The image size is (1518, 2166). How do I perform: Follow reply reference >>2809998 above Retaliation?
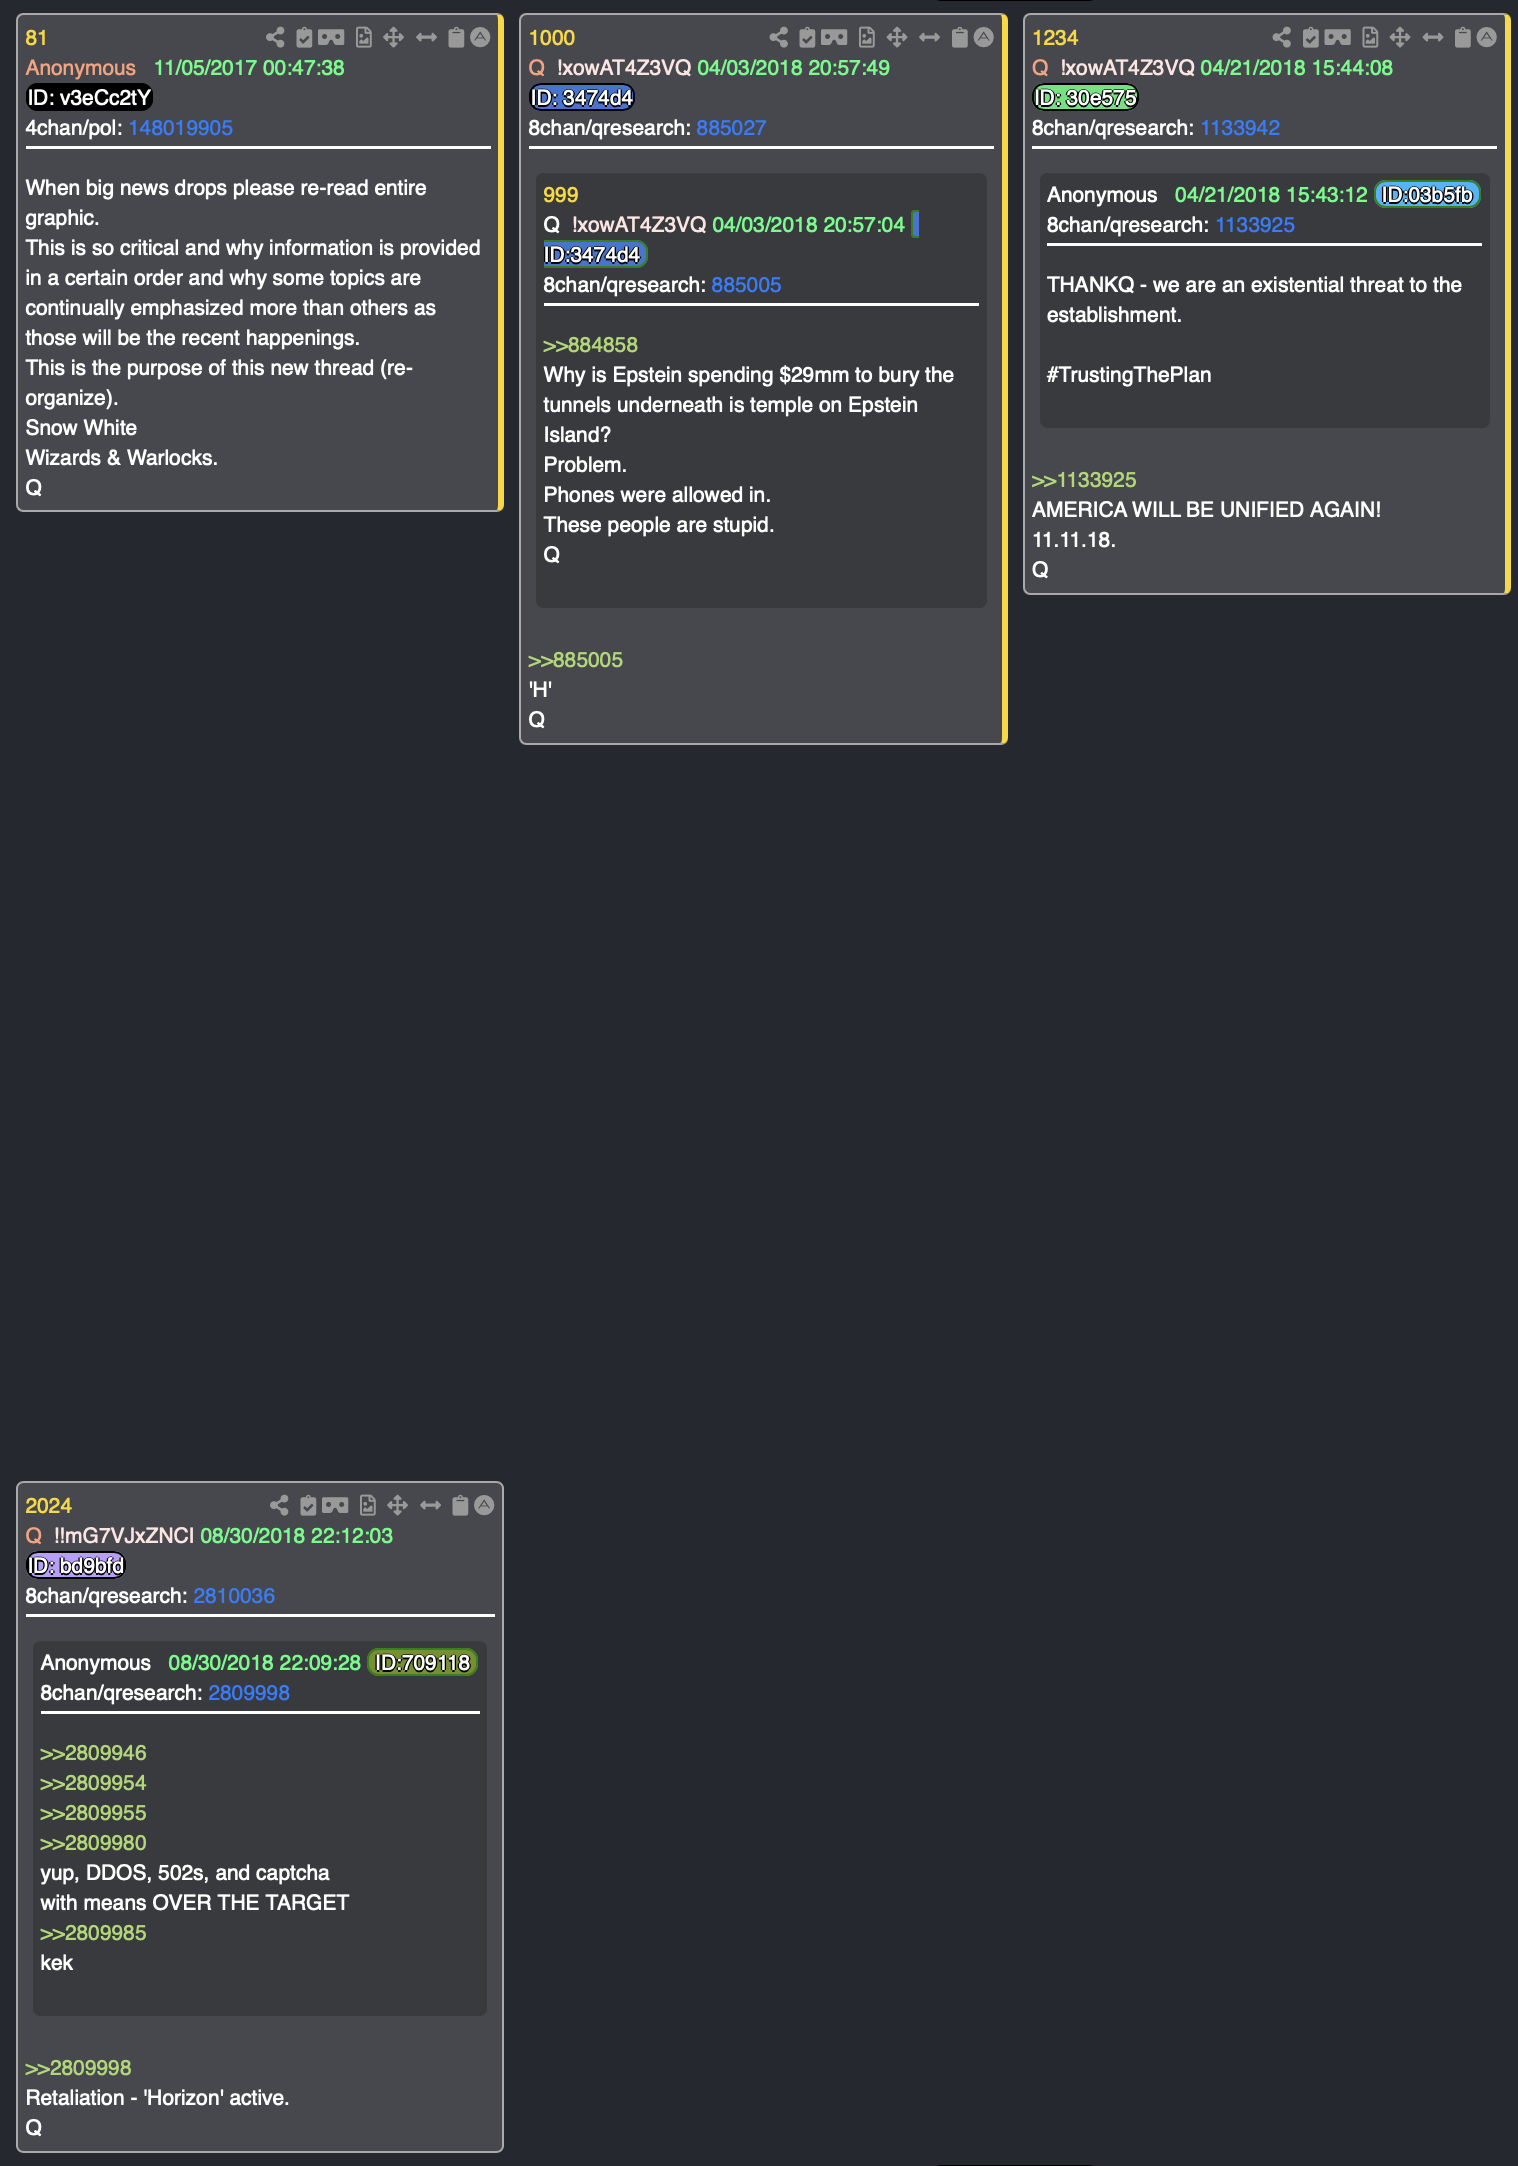78,2068
